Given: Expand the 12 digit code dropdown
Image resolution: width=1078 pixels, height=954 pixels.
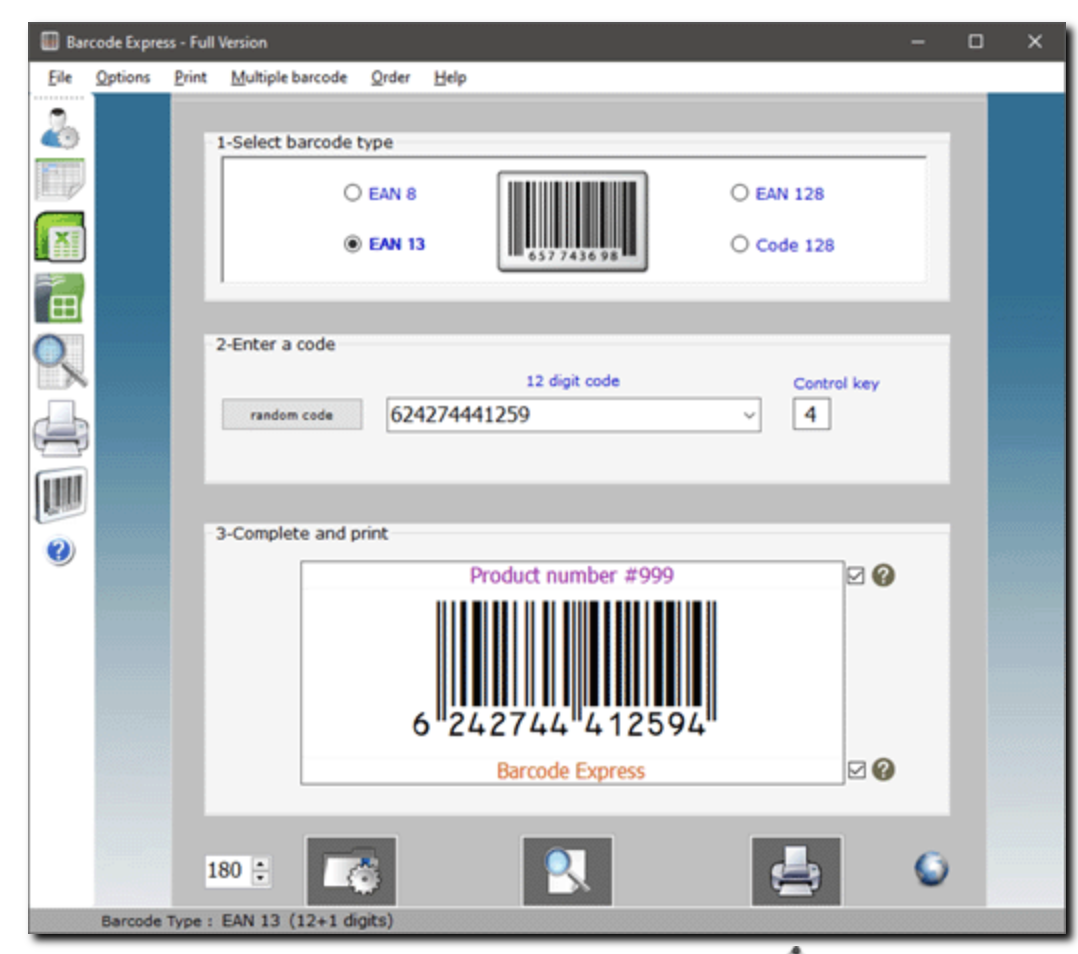Looking at the screenshot, I should pos(751,413).
